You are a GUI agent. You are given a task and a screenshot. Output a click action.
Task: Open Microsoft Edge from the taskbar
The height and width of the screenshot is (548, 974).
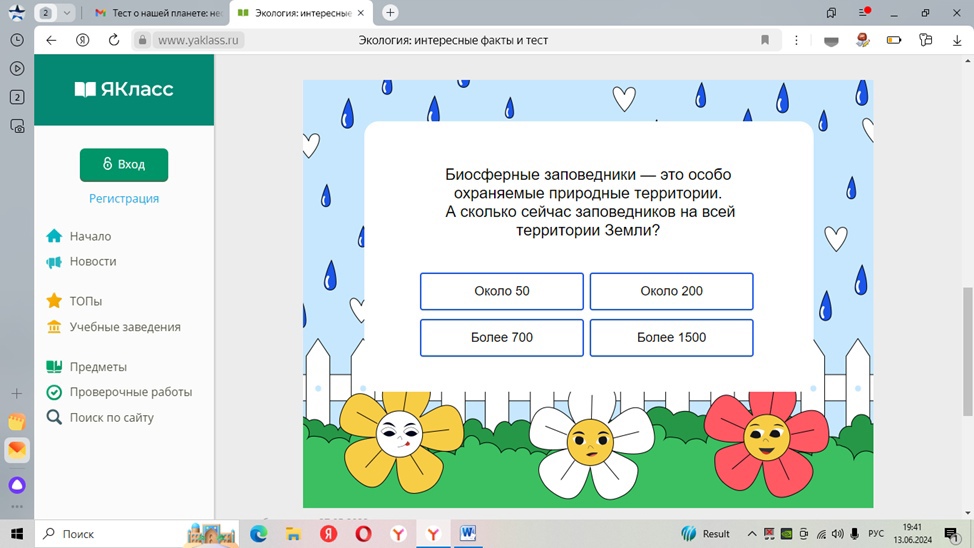258,534
